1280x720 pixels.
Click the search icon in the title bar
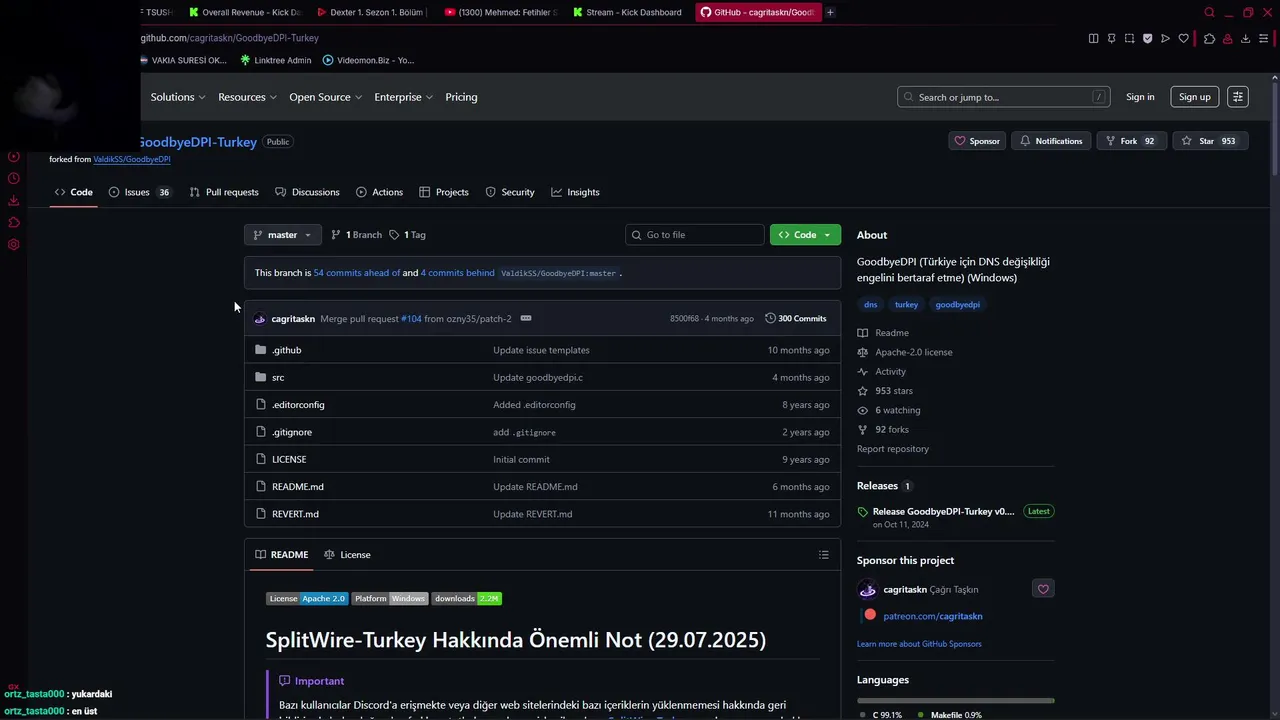1209,12
